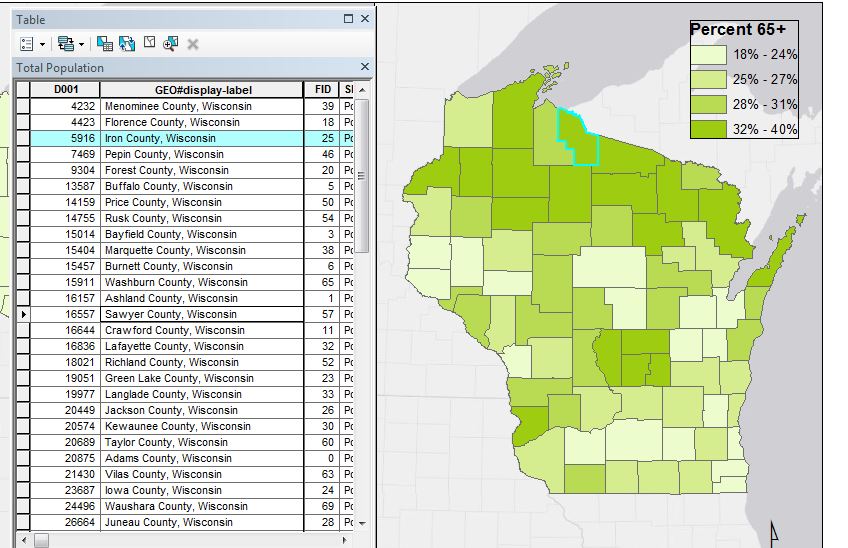
Task: Expand the Table Options dropdown arrow
Action: pos(42,44)
